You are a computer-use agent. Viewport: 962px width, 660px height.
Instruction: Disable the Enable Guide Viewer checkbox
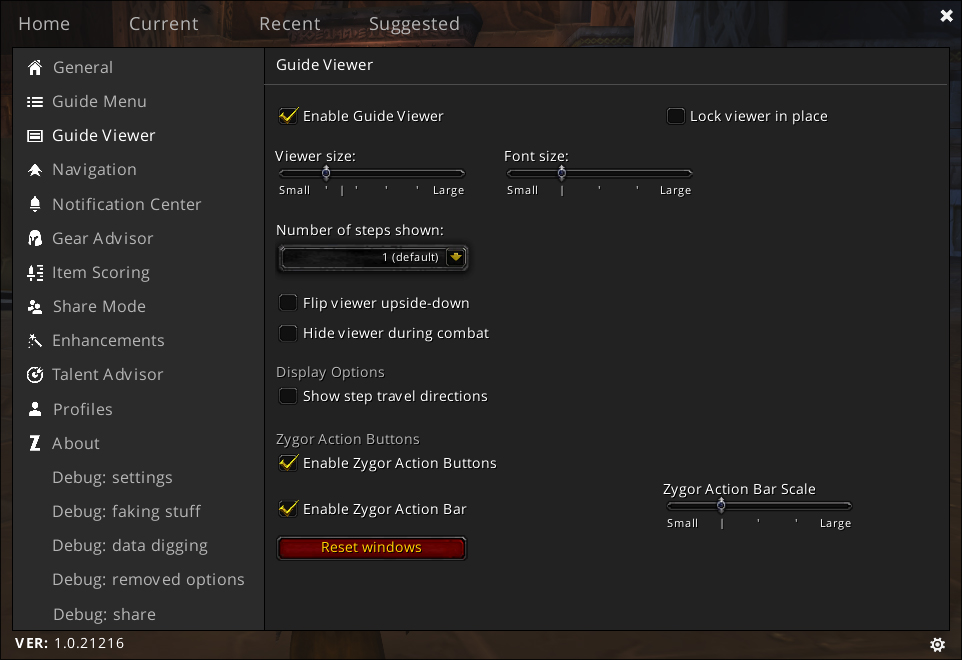coord(288,115)
